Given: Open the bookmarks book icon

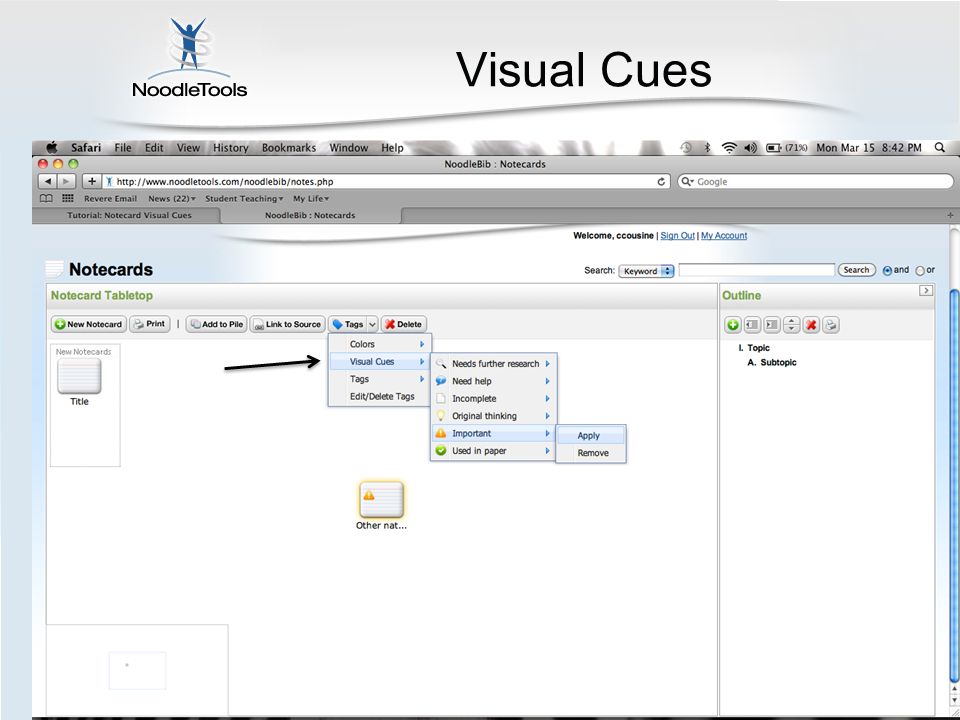Looking at the screenshot, I should tap(46, 198).
